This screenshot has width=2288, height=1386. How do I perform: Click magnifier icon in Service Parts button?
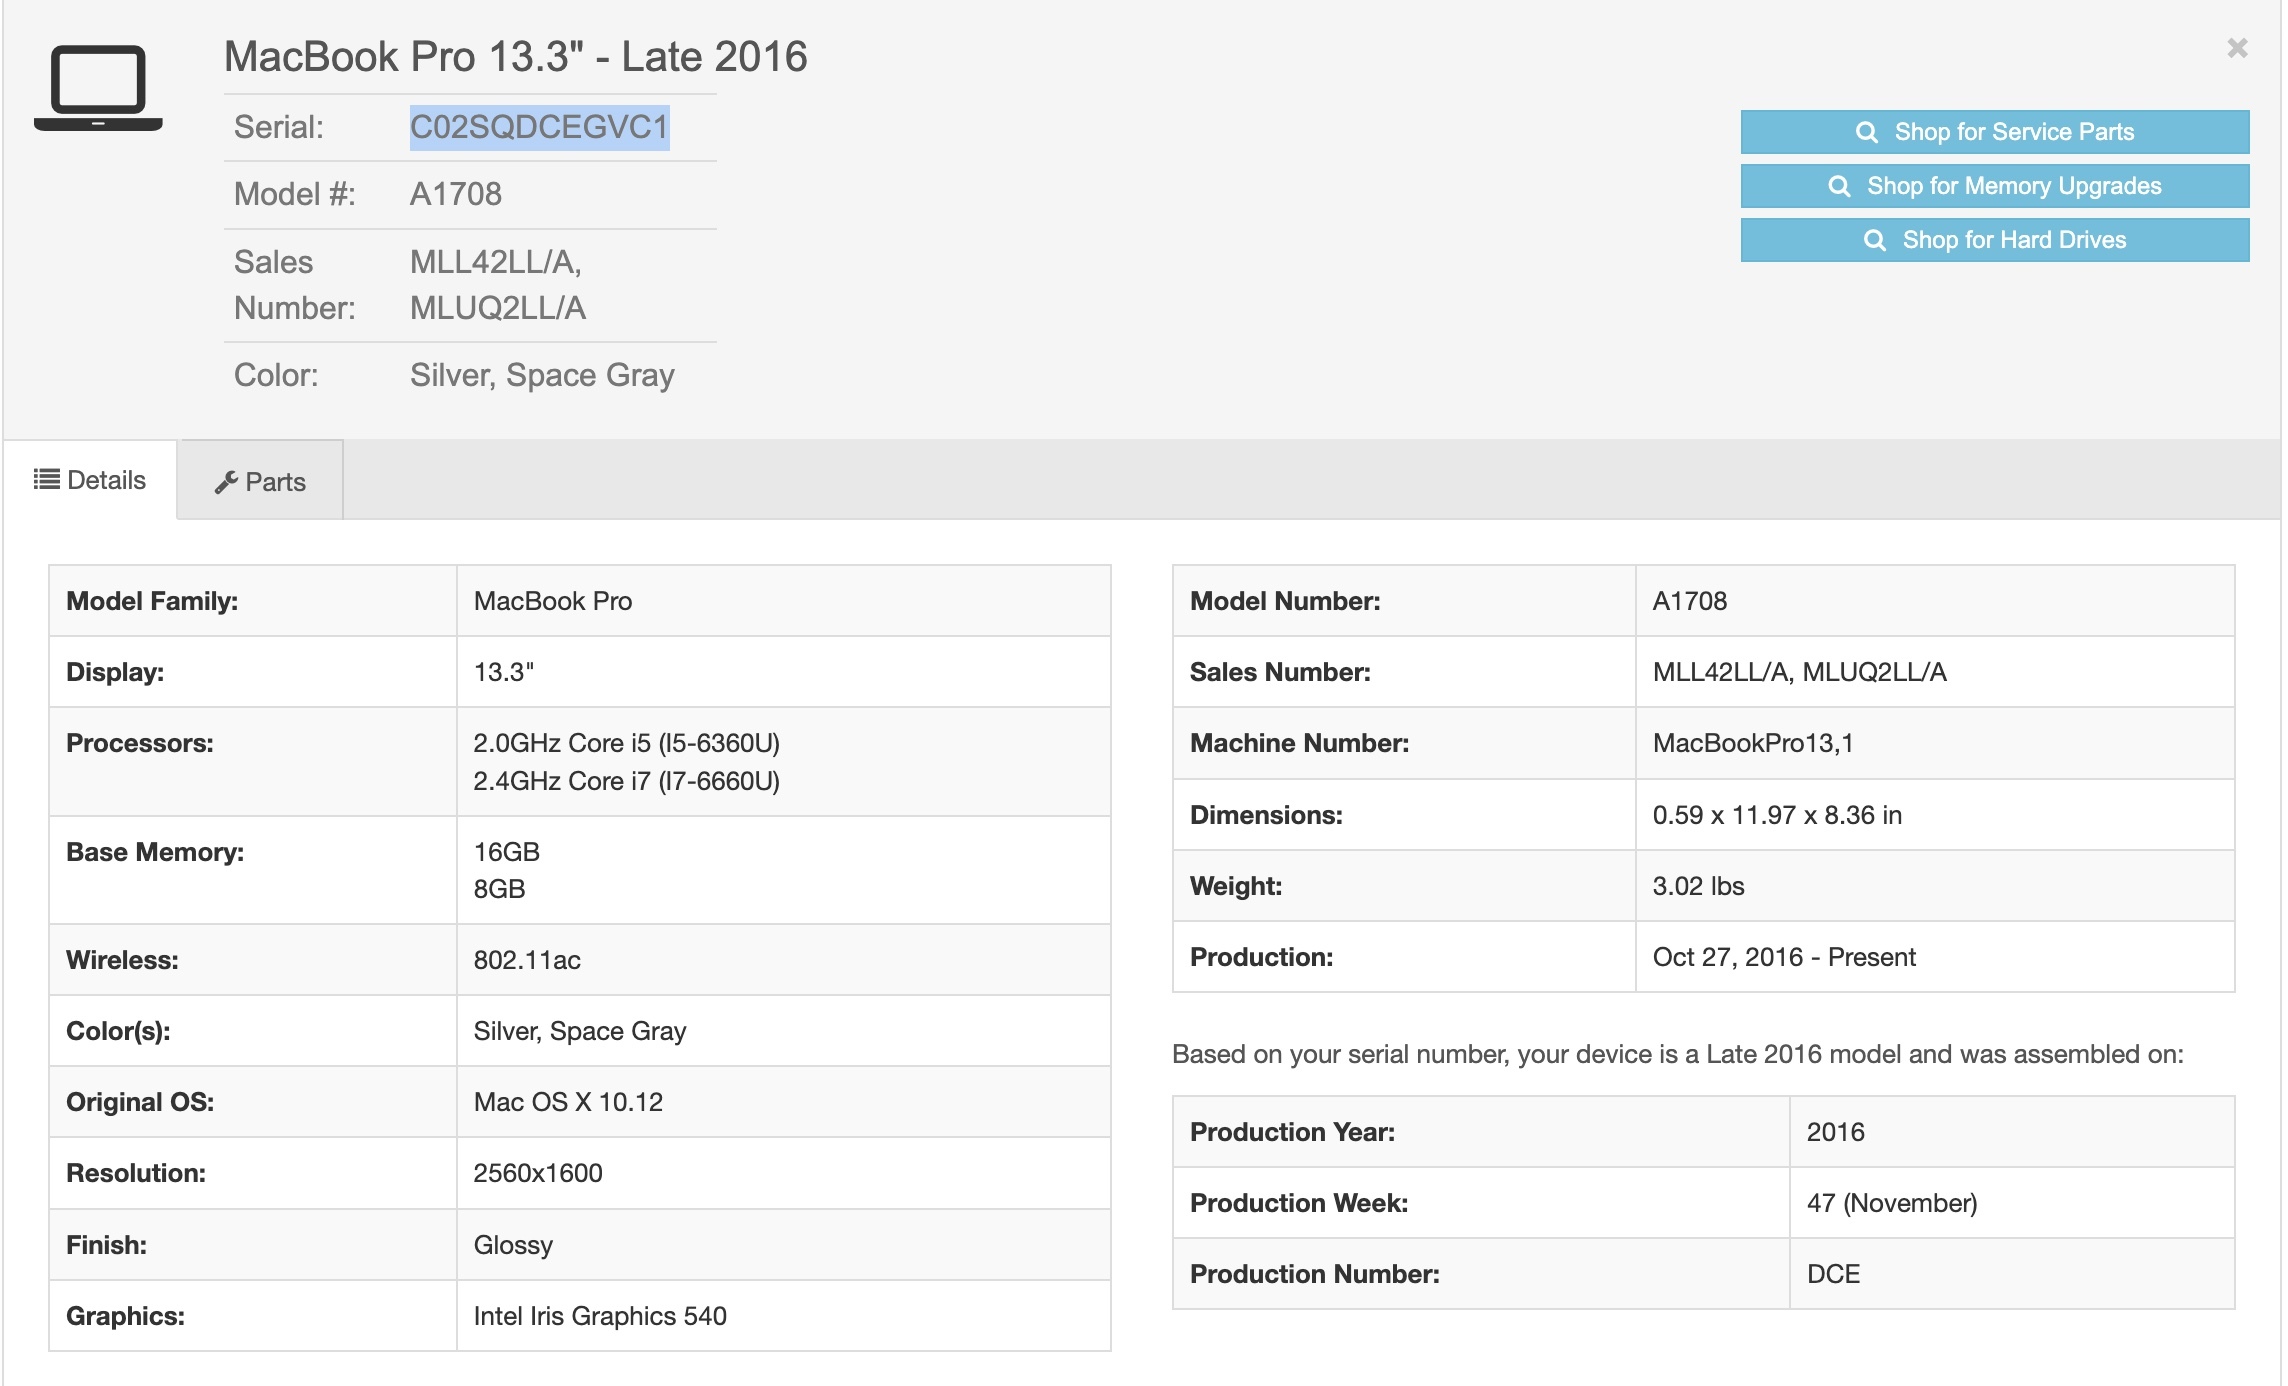1866,132
